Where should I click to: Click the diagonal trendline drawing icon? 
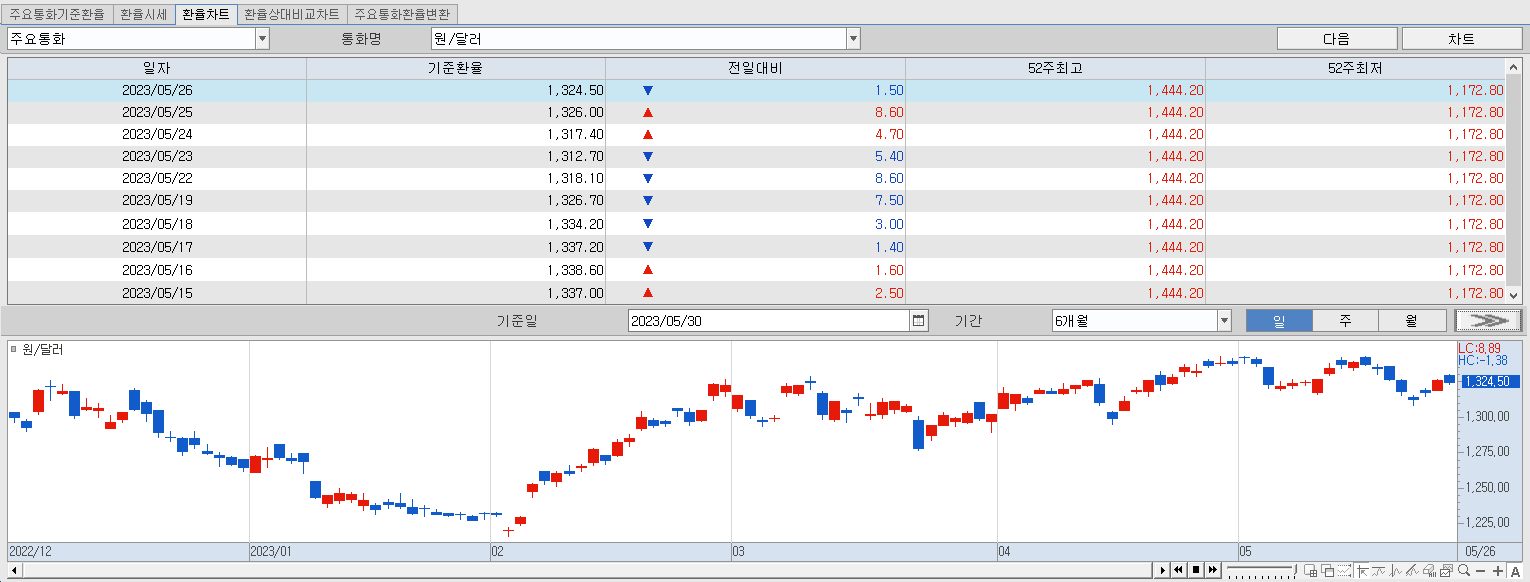pyautogui.click(x=1413, y=570)
